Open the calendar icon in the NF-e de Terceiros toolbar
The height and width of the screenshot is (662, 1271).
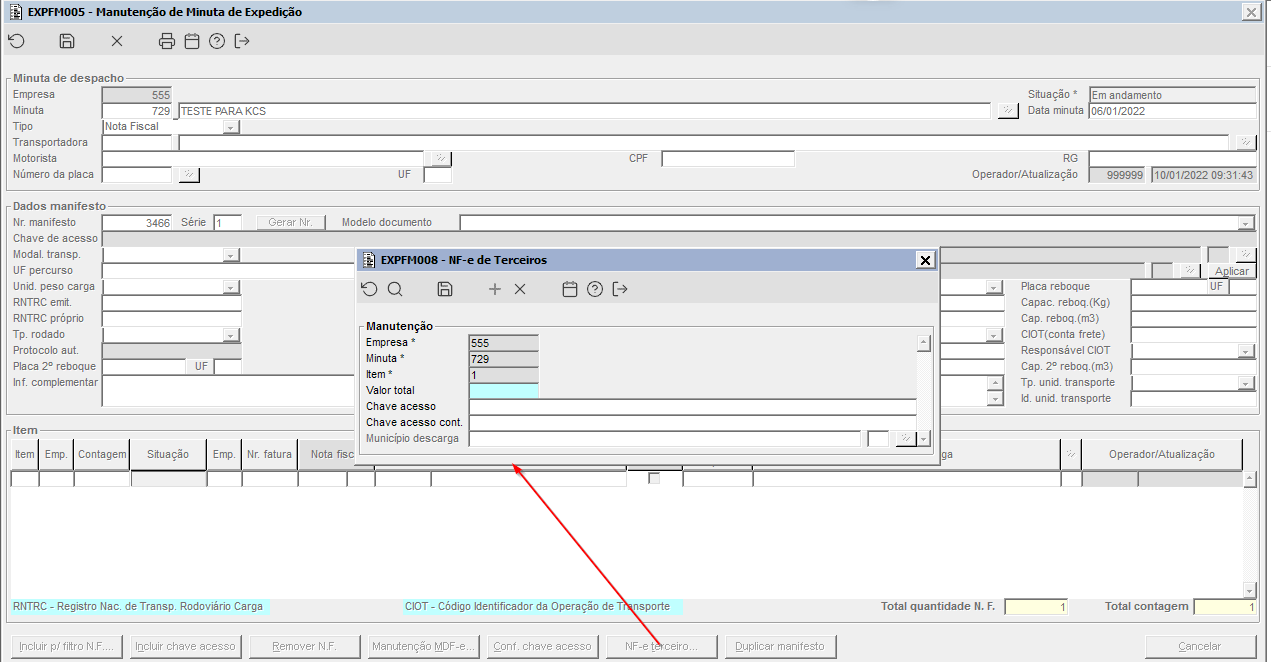[570, 289]
